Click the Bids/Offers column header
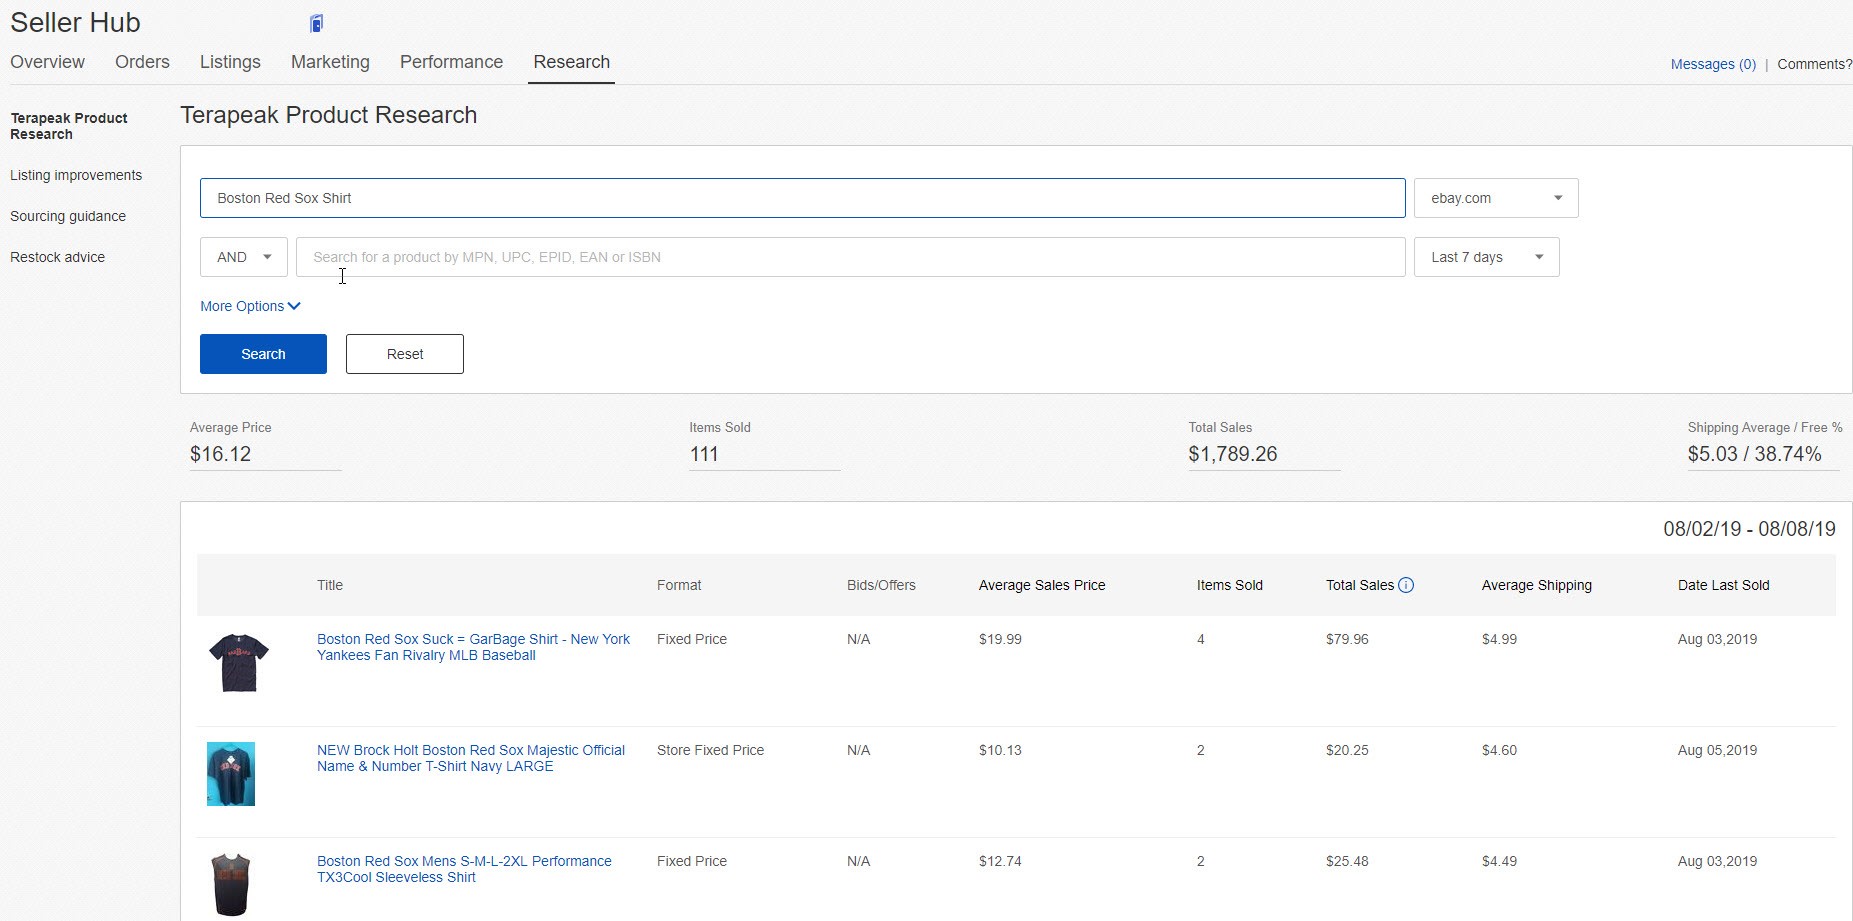This screenshot has height=921, width=1853. pyautogui.click(x=881, y=585)
